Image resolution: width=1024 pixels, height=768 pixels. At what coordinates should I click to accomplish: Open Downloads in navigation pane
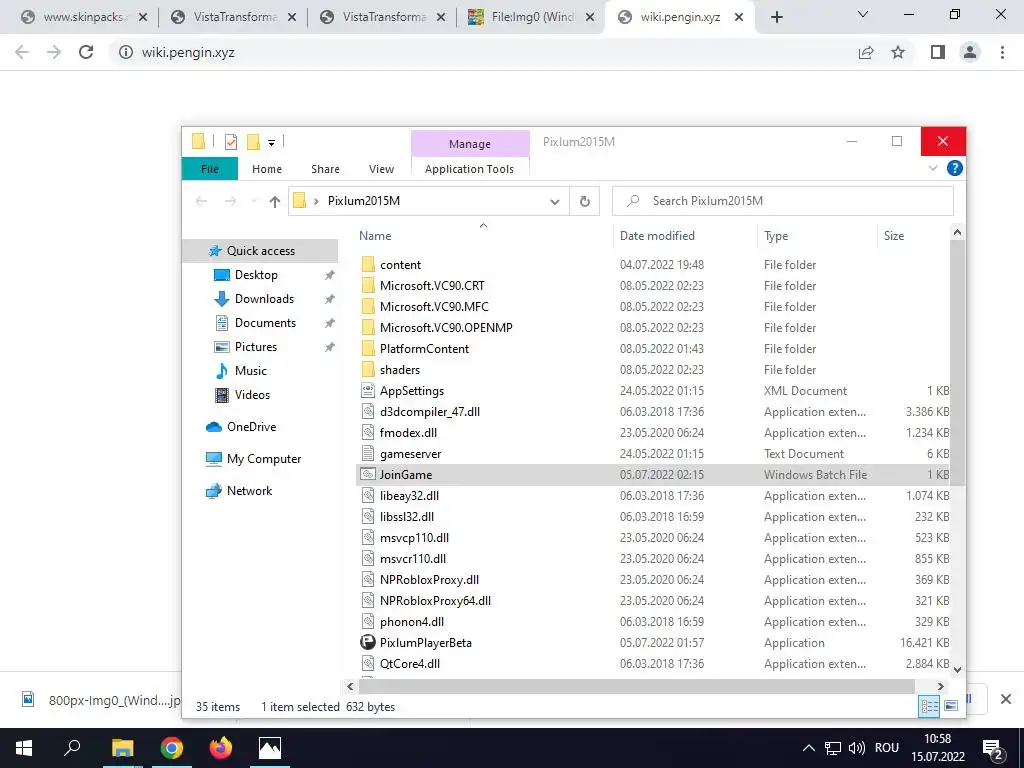(x=264, y=299)
